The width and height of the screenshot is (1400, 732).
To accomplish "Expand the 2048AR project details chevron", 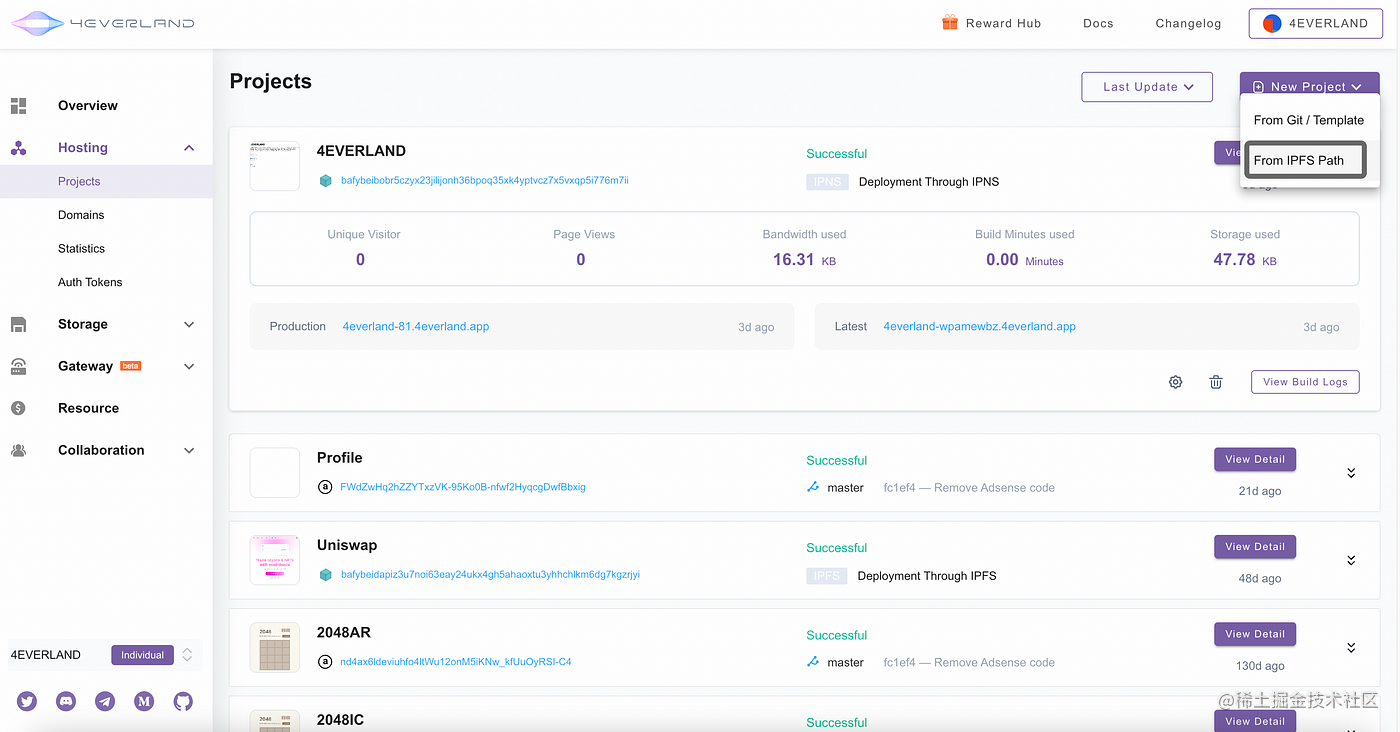I will click(1351, 647).
